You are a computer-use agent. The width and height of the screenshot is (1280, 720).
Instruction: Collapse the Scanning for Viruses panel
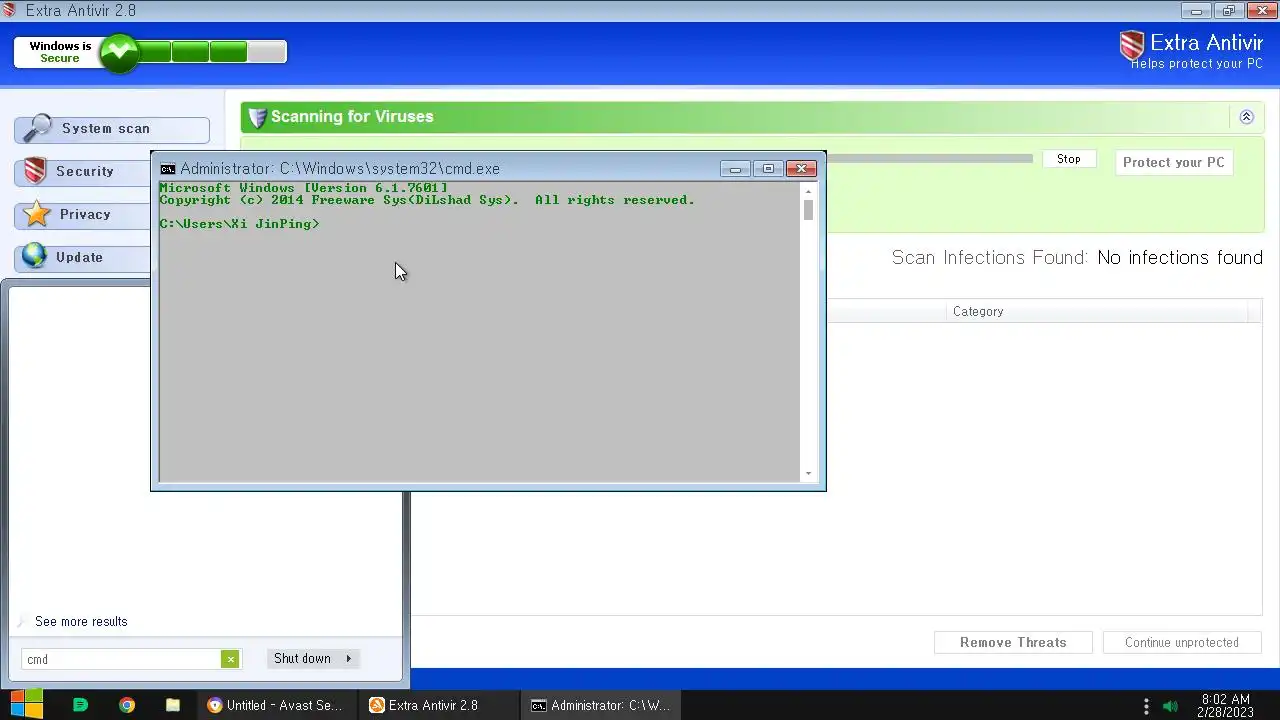tap(1246, 117)
